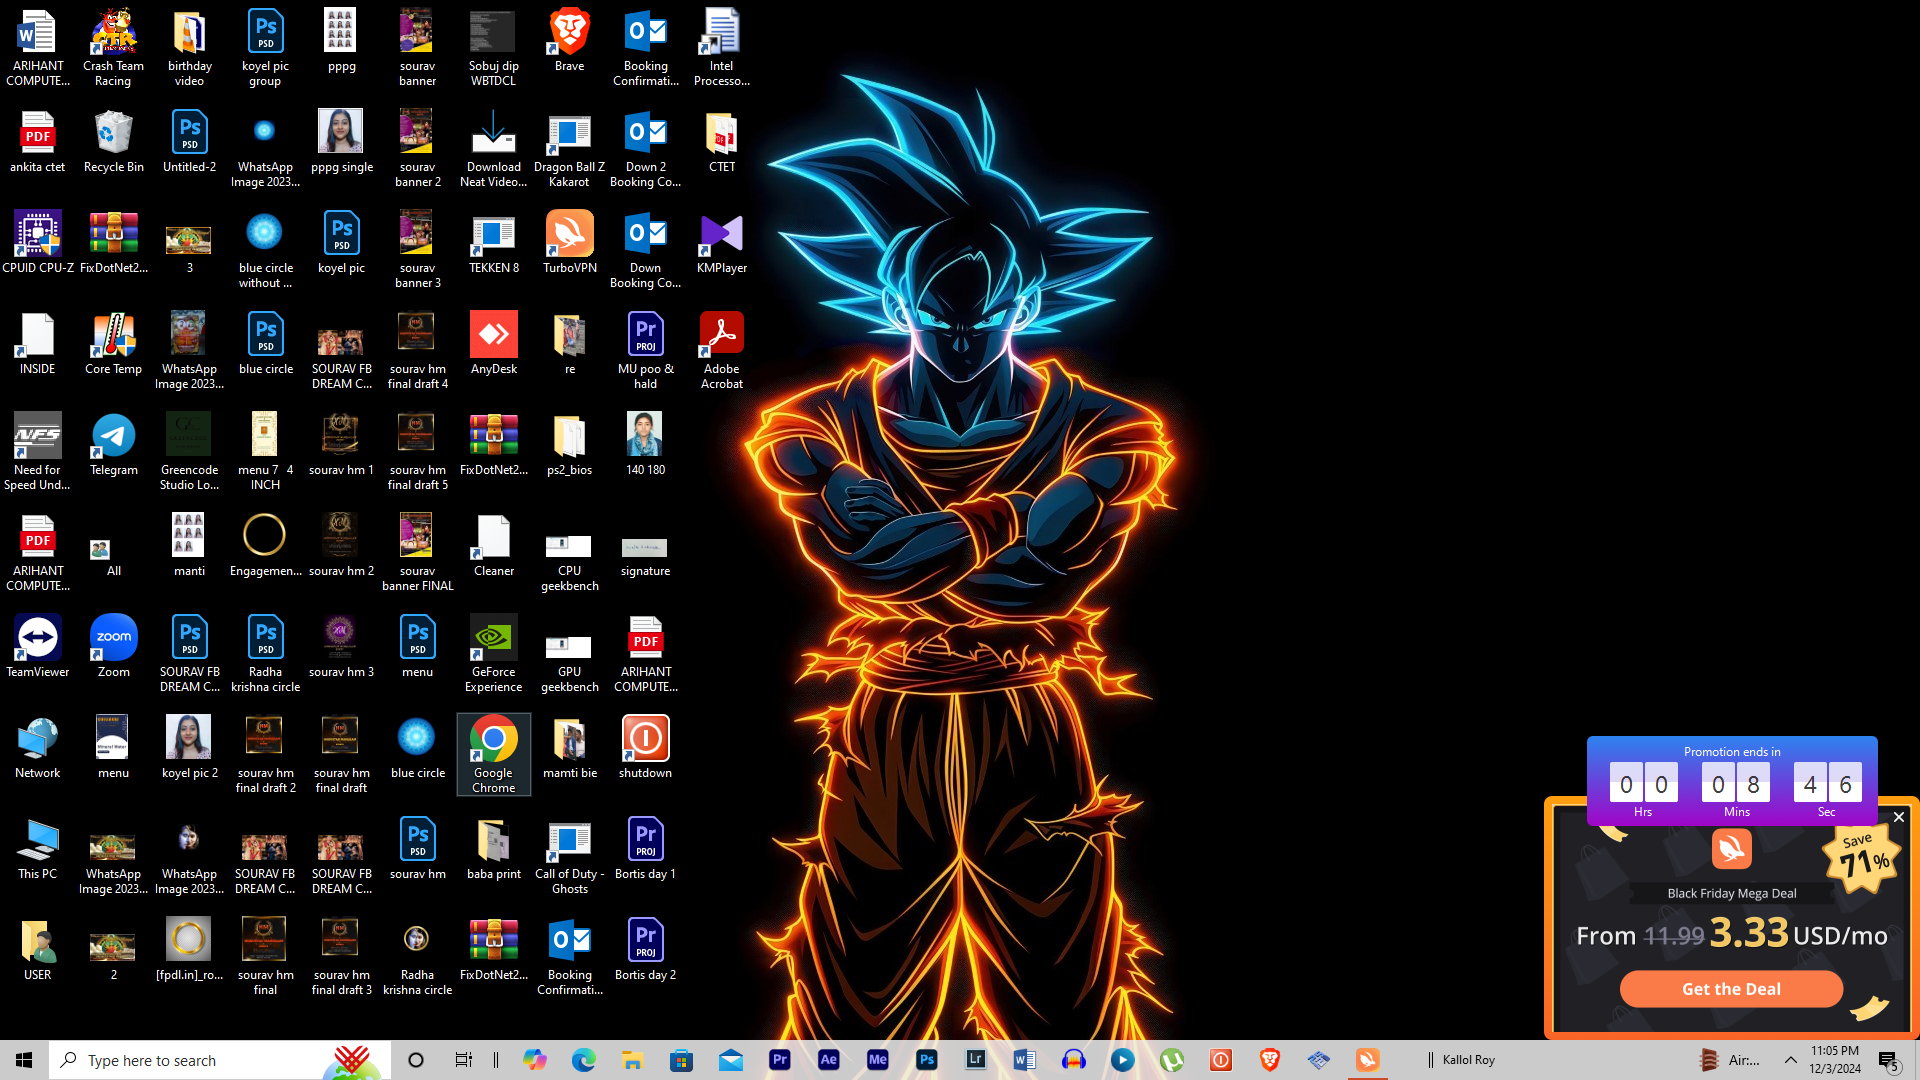Open the clock and date flyout
1920x1080 pixels.
tap(1834, 1060)
